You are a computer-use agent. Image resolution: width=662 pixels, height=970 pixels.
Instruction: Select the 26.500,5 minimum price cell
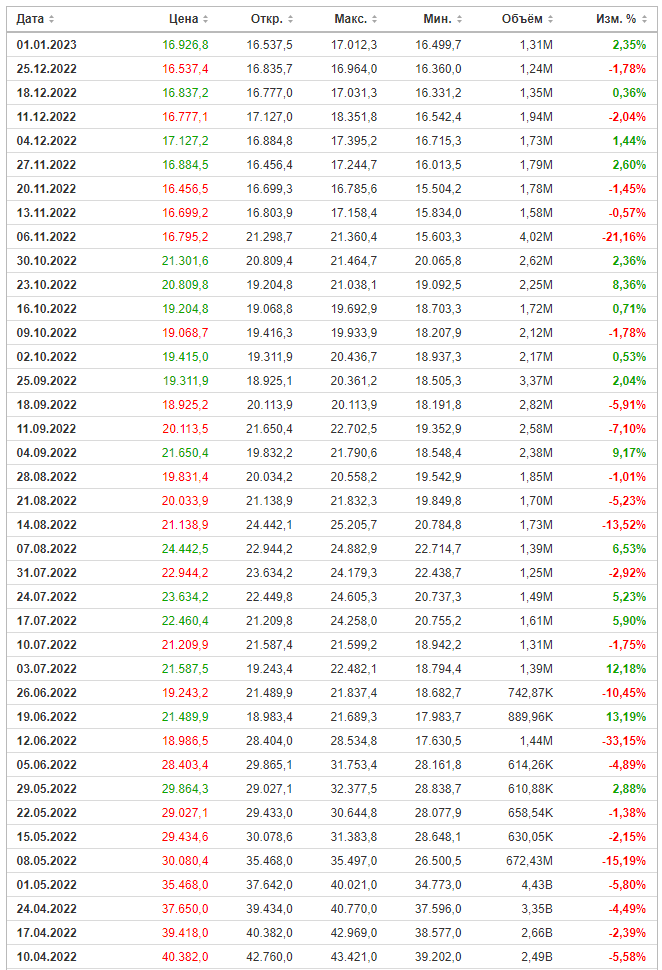[438, 861]
